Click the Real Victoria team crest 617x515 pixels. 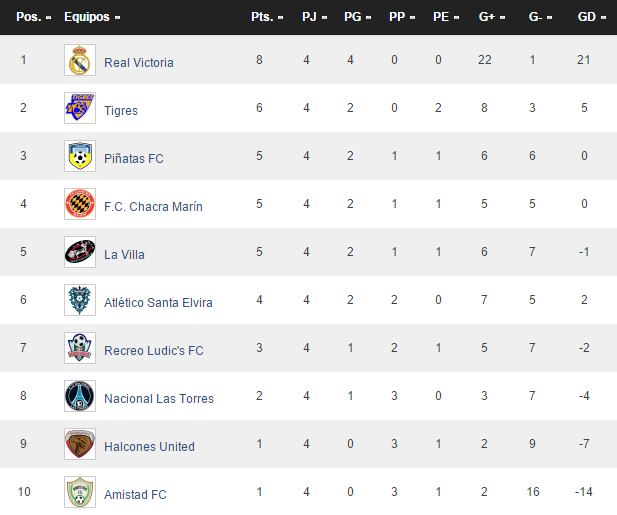click(x=79, y=61)
